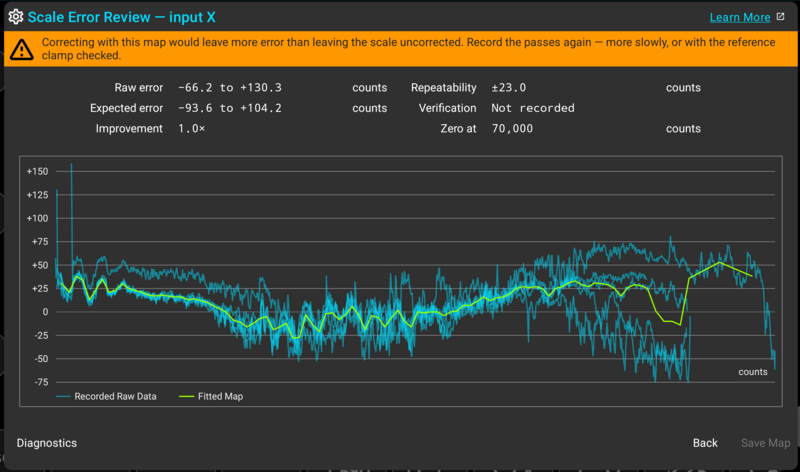The height and width of the screenshot is (472, 800).
Task: Click the 'Raw error' label
Action: pyautogui.click(x=138, y=88)
